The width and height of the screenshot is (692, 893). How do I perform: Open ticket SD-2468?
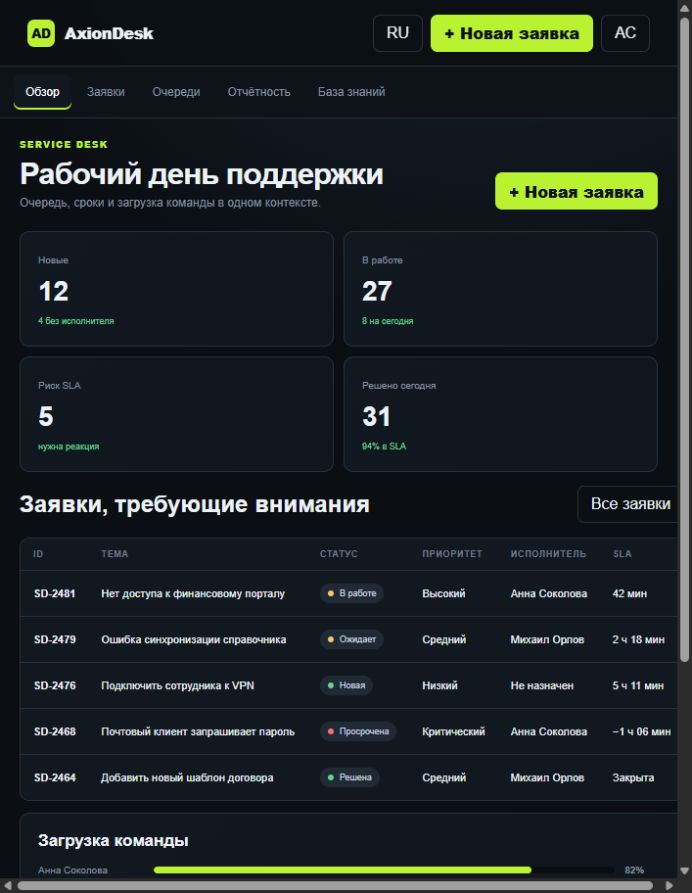pos(55,732)
